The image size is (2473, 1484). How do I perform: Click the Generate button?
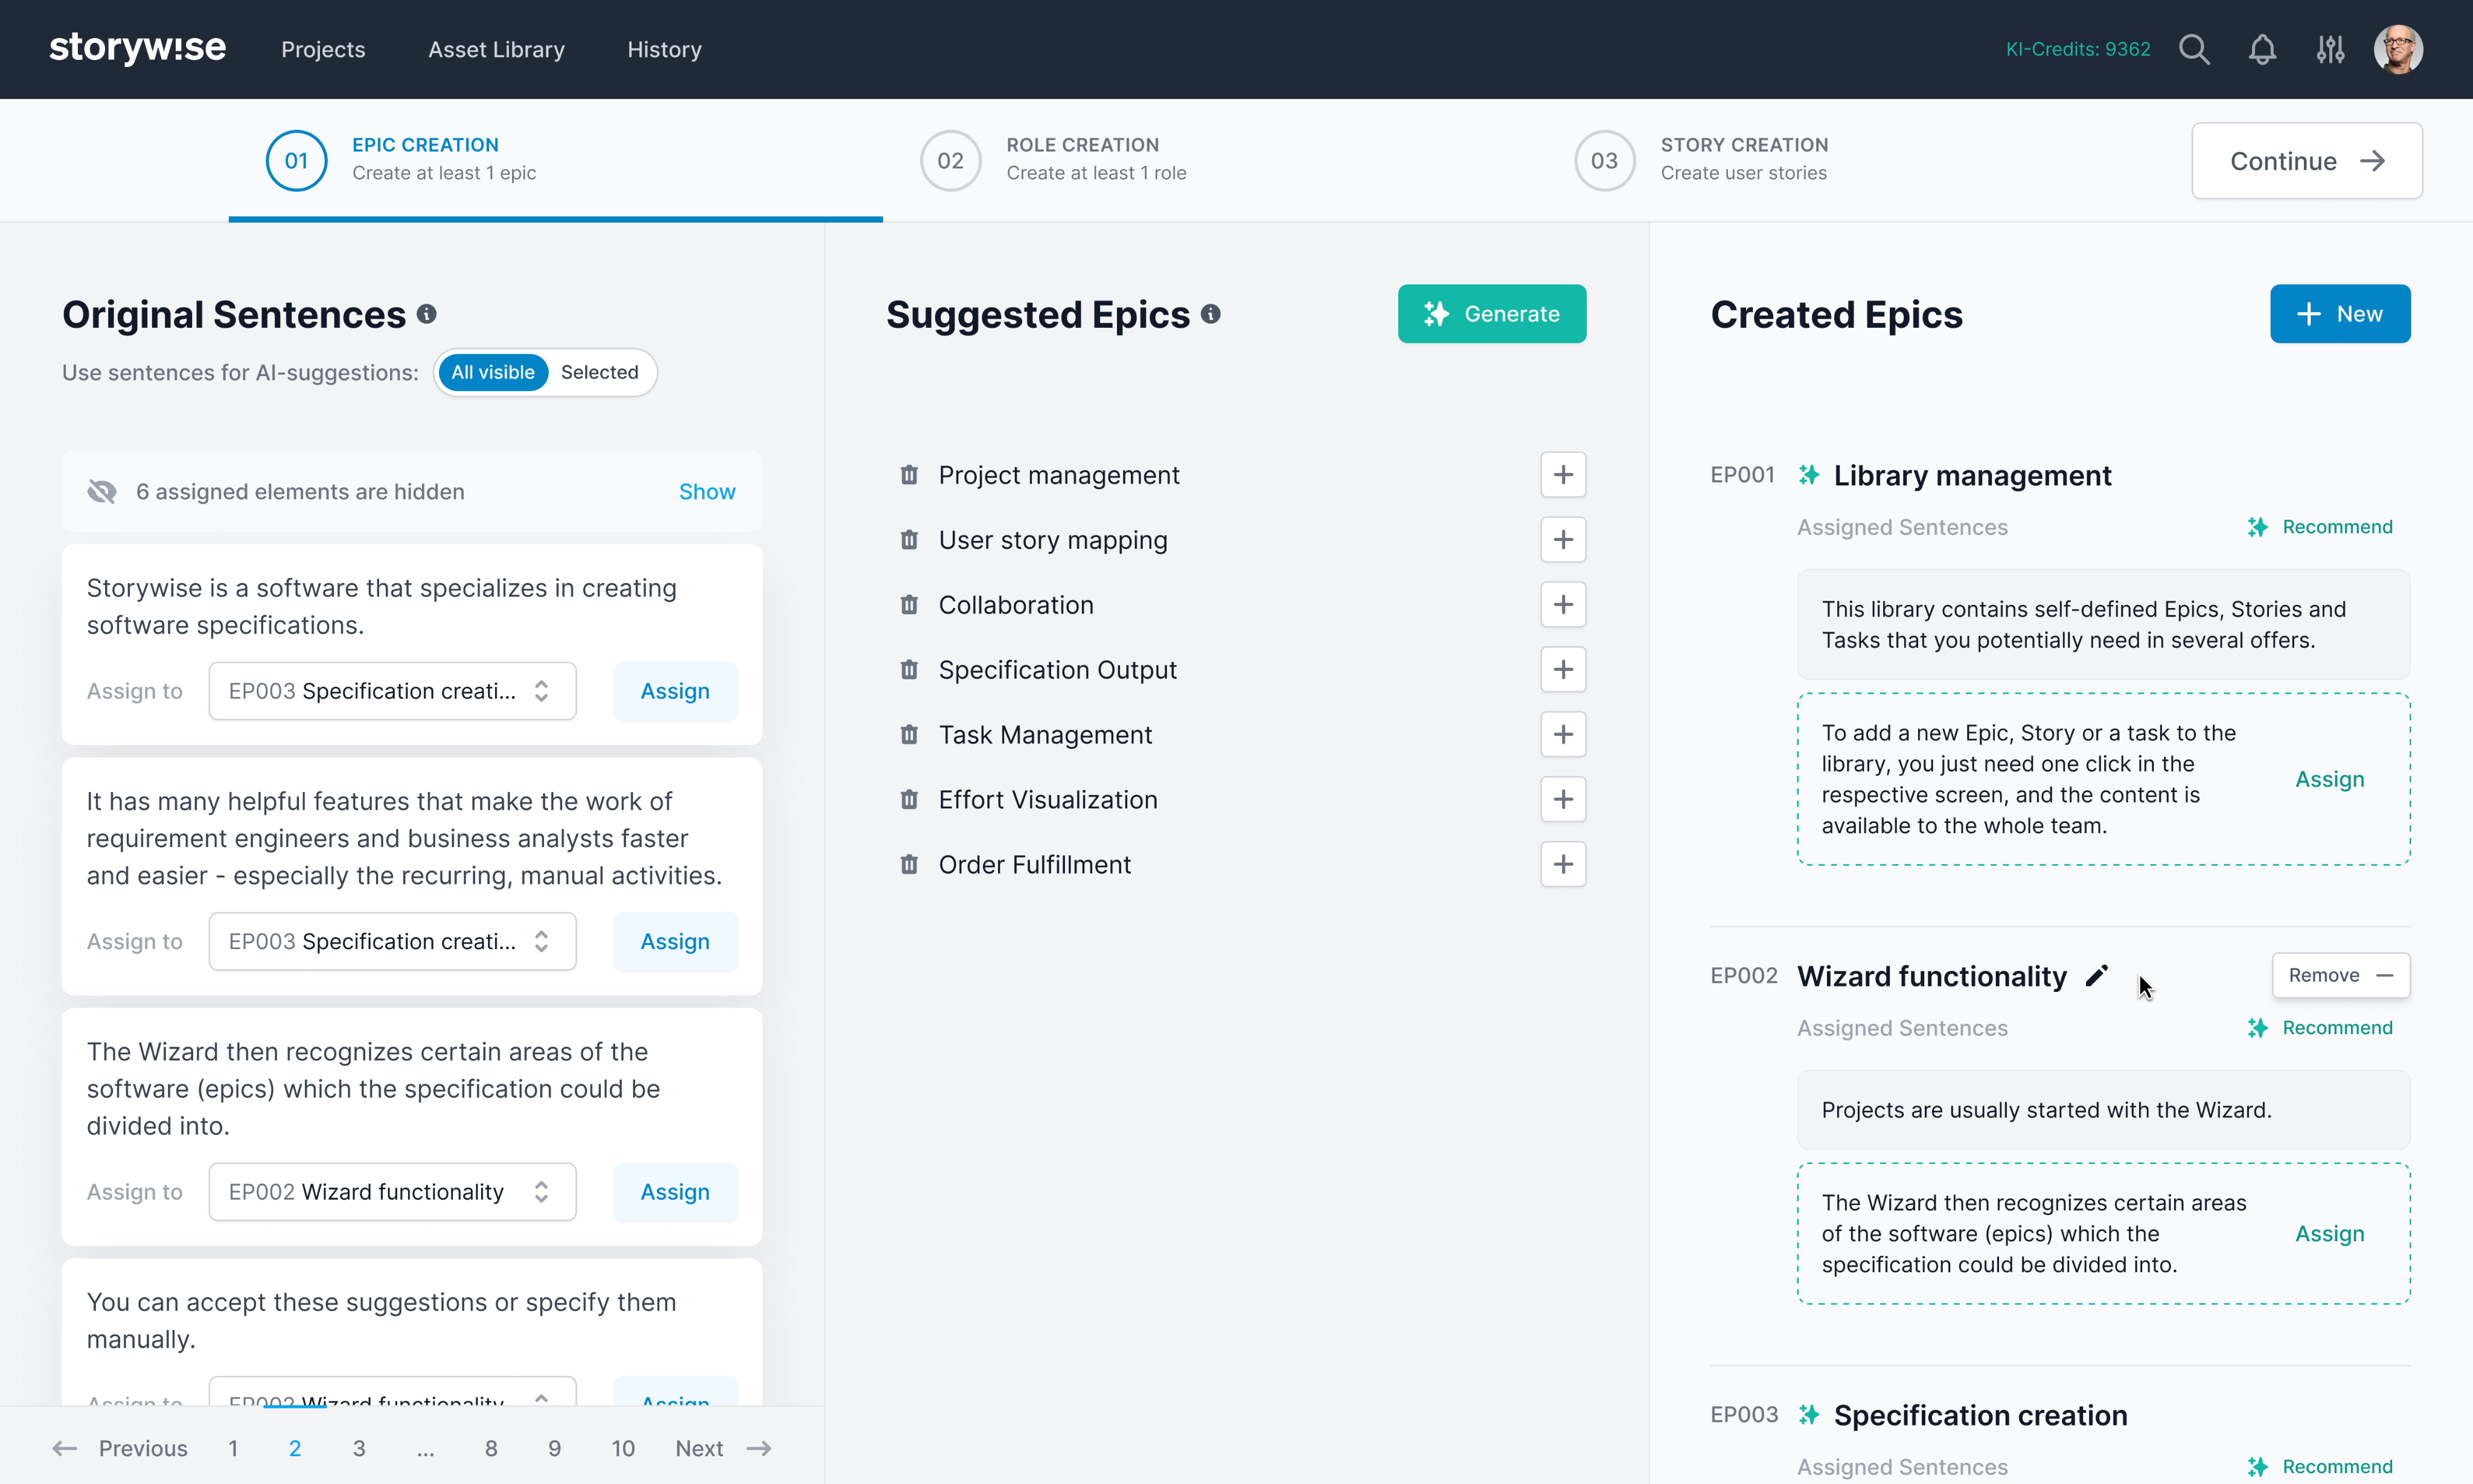(1491, 314)
